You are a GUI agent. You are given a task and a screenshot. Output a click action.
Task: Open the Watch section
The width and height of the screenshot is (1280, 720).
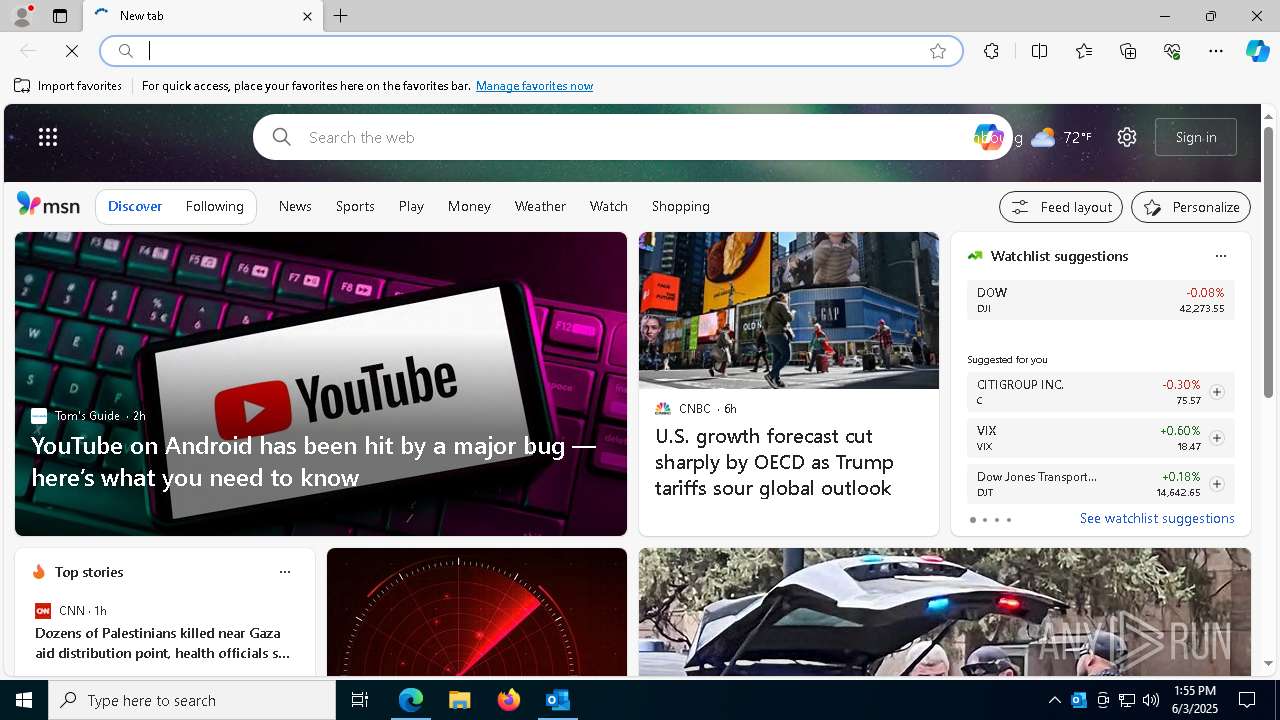[609, 206]
